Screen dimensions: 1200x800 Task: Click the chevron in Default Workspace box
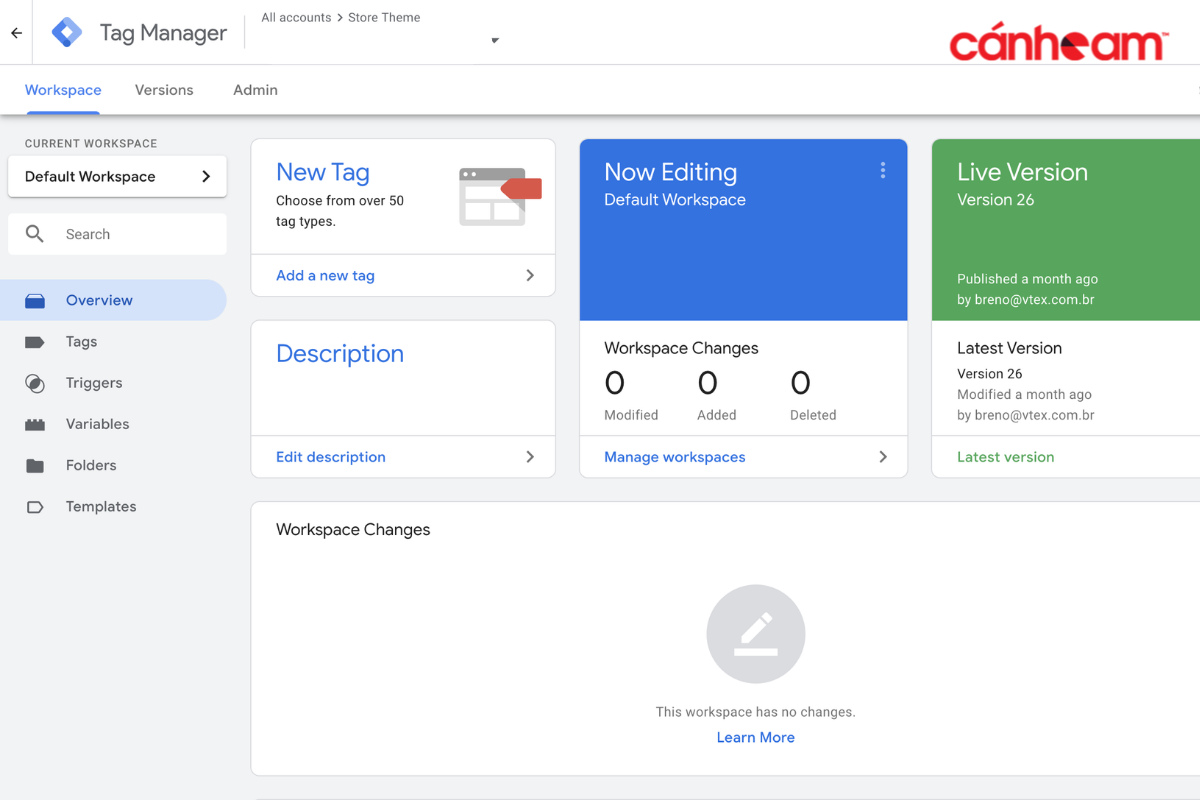click(206, 176)
